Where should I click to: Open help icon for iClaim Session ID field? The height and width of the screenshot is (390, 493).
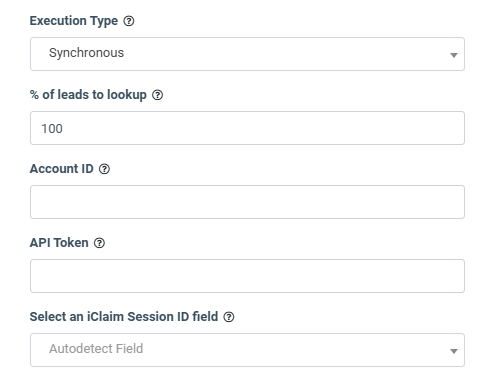click(x=229, y=317)
